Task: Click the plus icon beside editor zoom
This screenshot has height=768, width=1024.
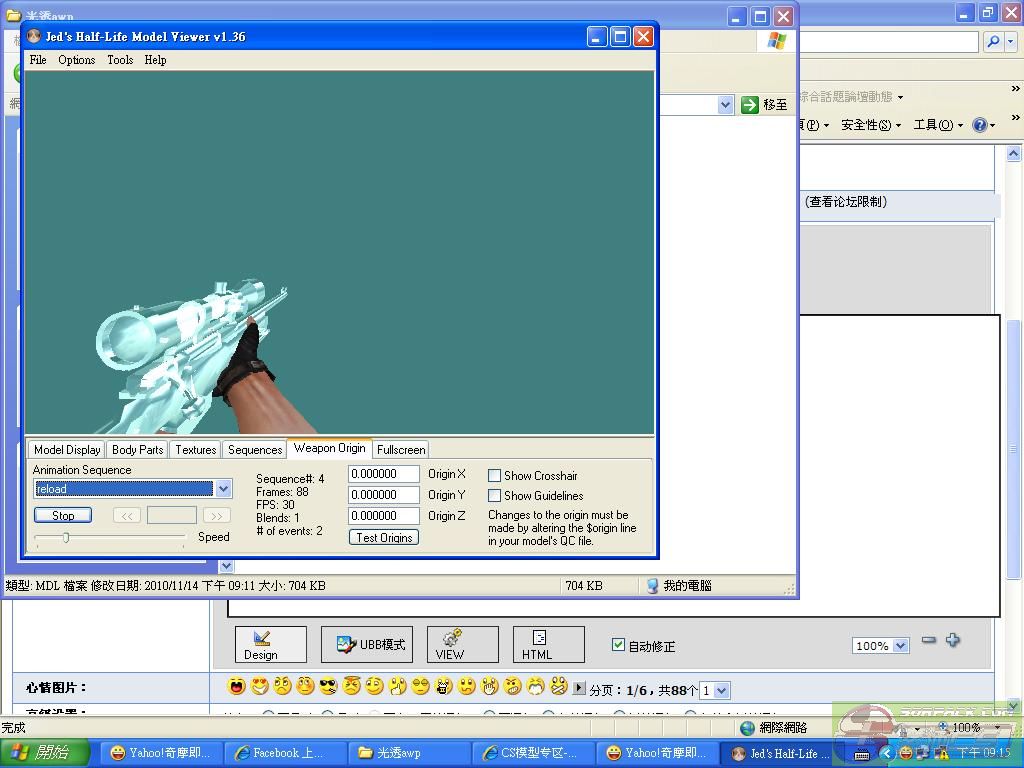Action: click(953, 640)
